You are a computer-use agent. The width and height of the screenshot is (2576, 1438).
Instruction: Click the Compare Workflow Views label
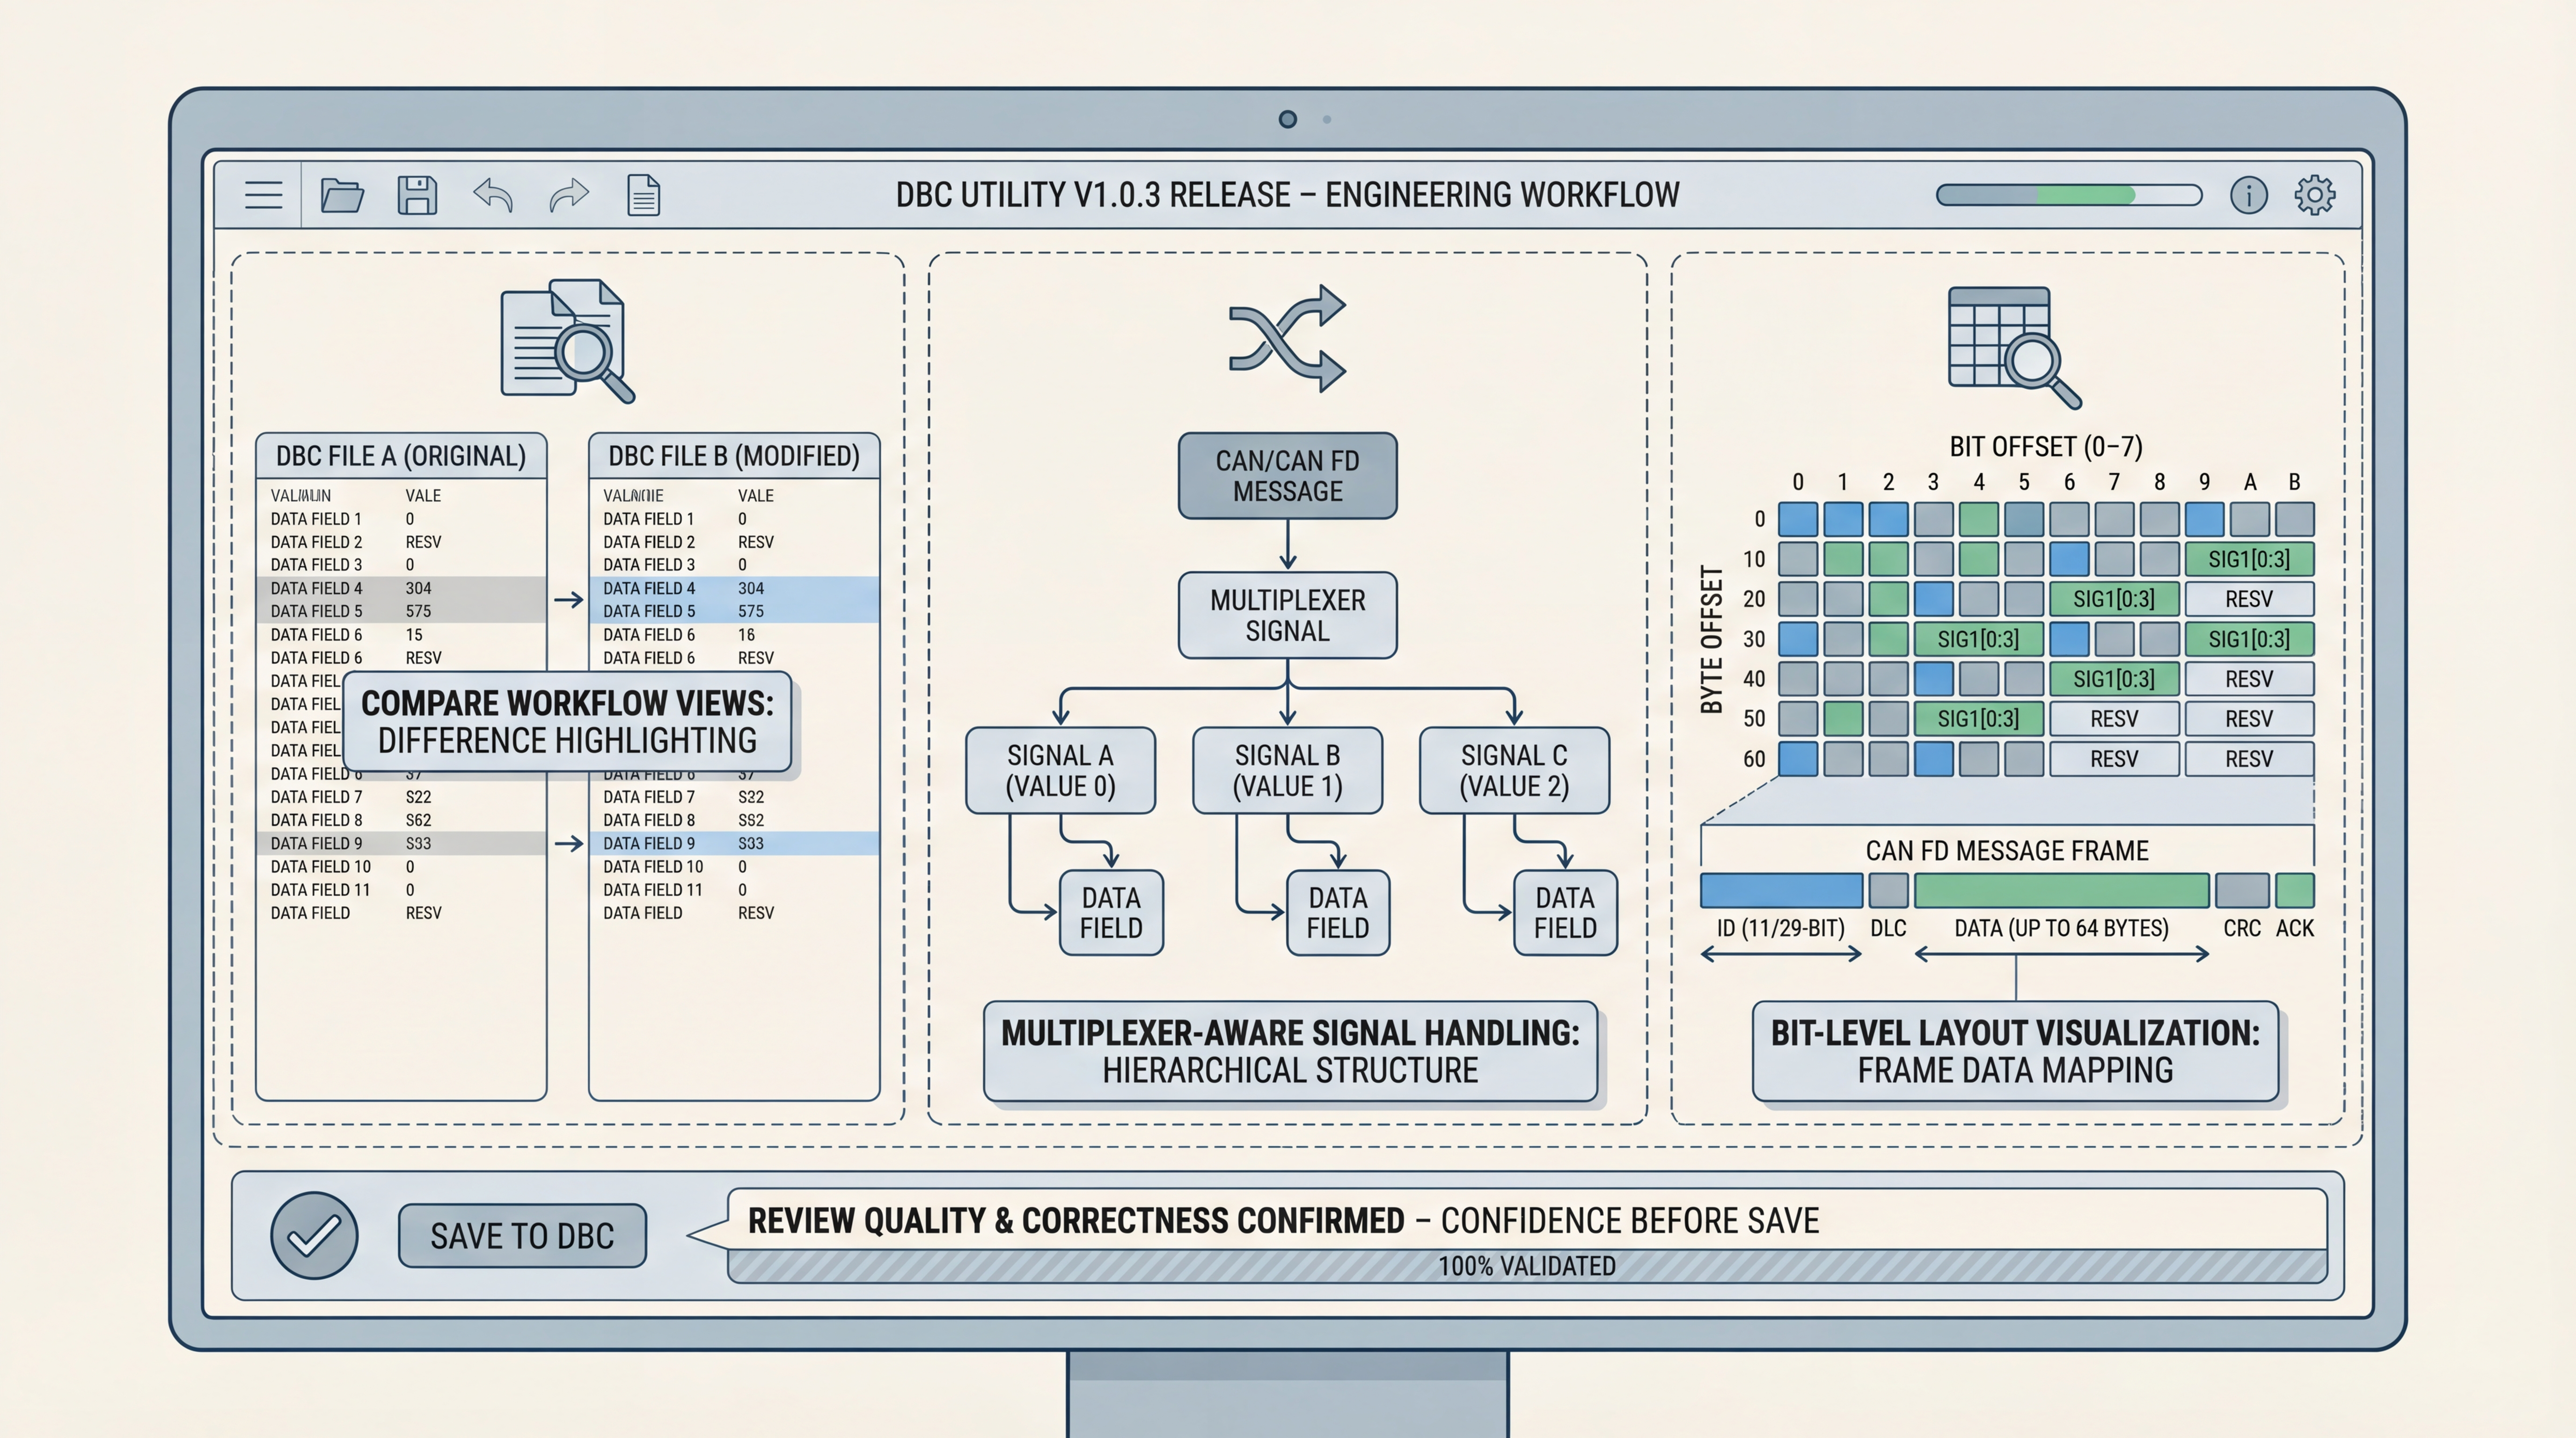coord(567,722)
